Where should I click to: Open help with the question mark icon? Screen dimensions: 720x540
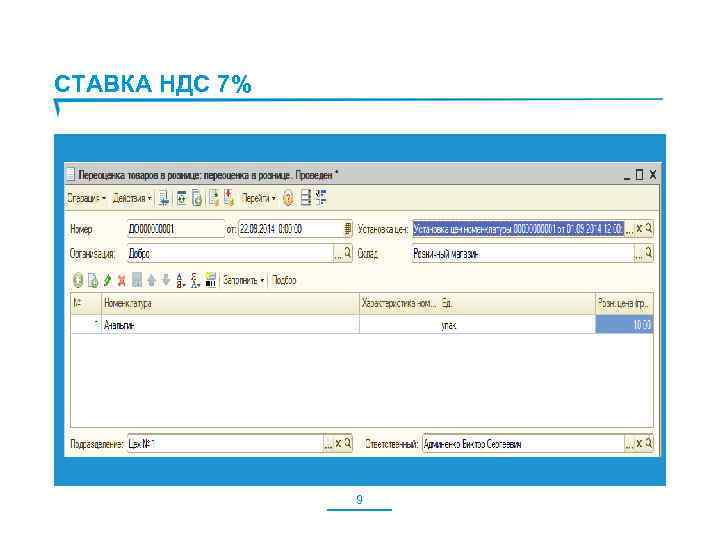[x=288, y=198]
